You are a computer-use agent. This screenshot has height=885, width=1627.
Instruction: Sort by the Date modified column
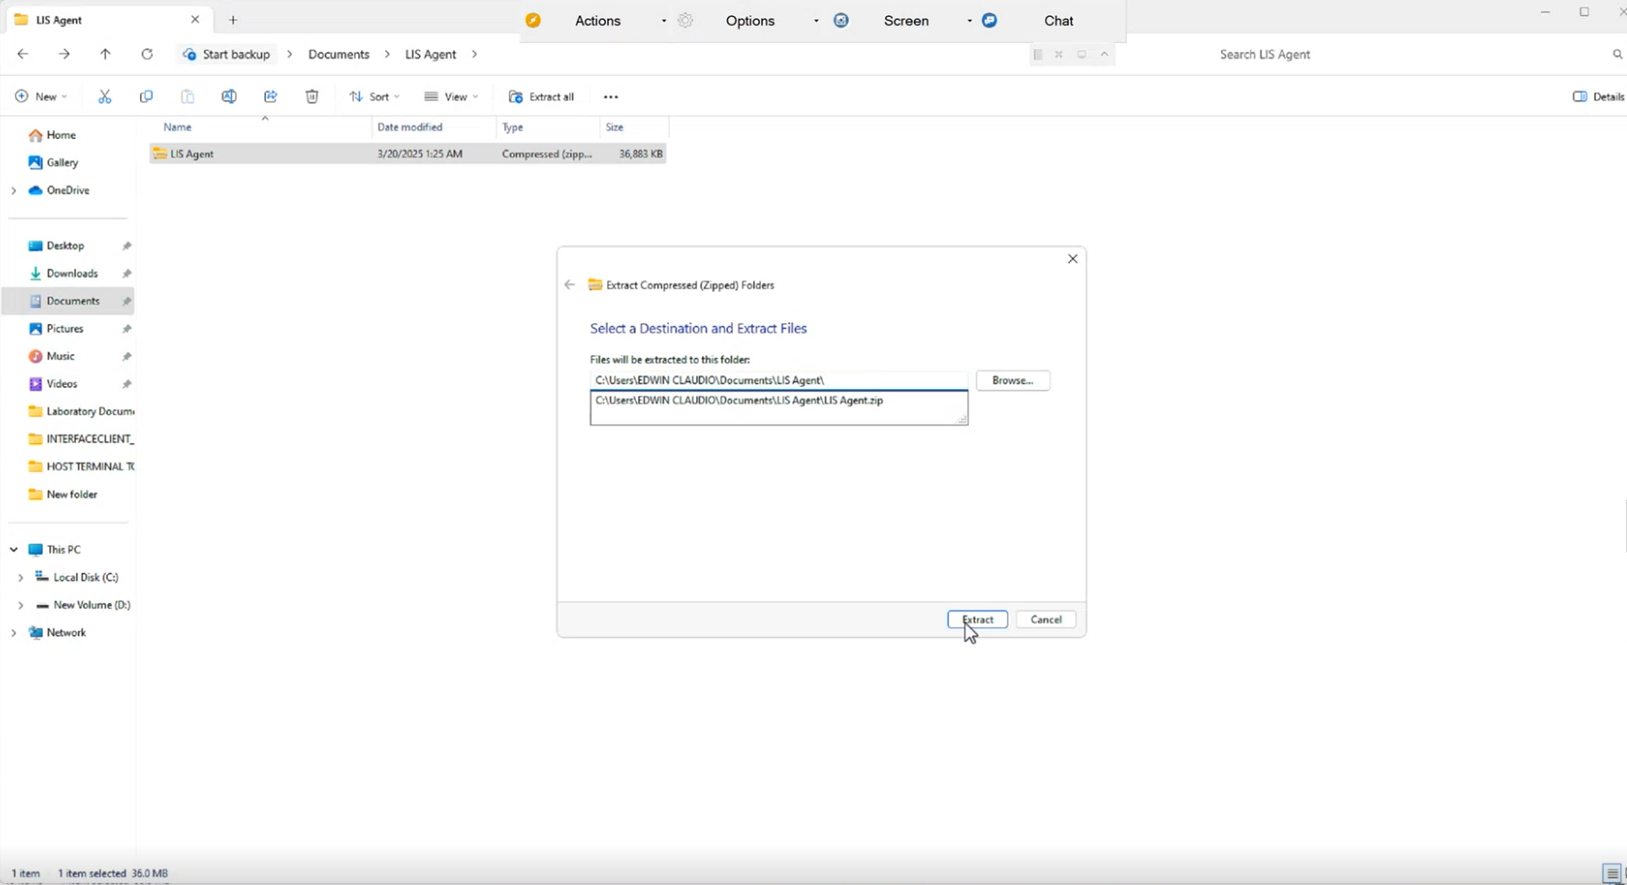coord(410,127)
